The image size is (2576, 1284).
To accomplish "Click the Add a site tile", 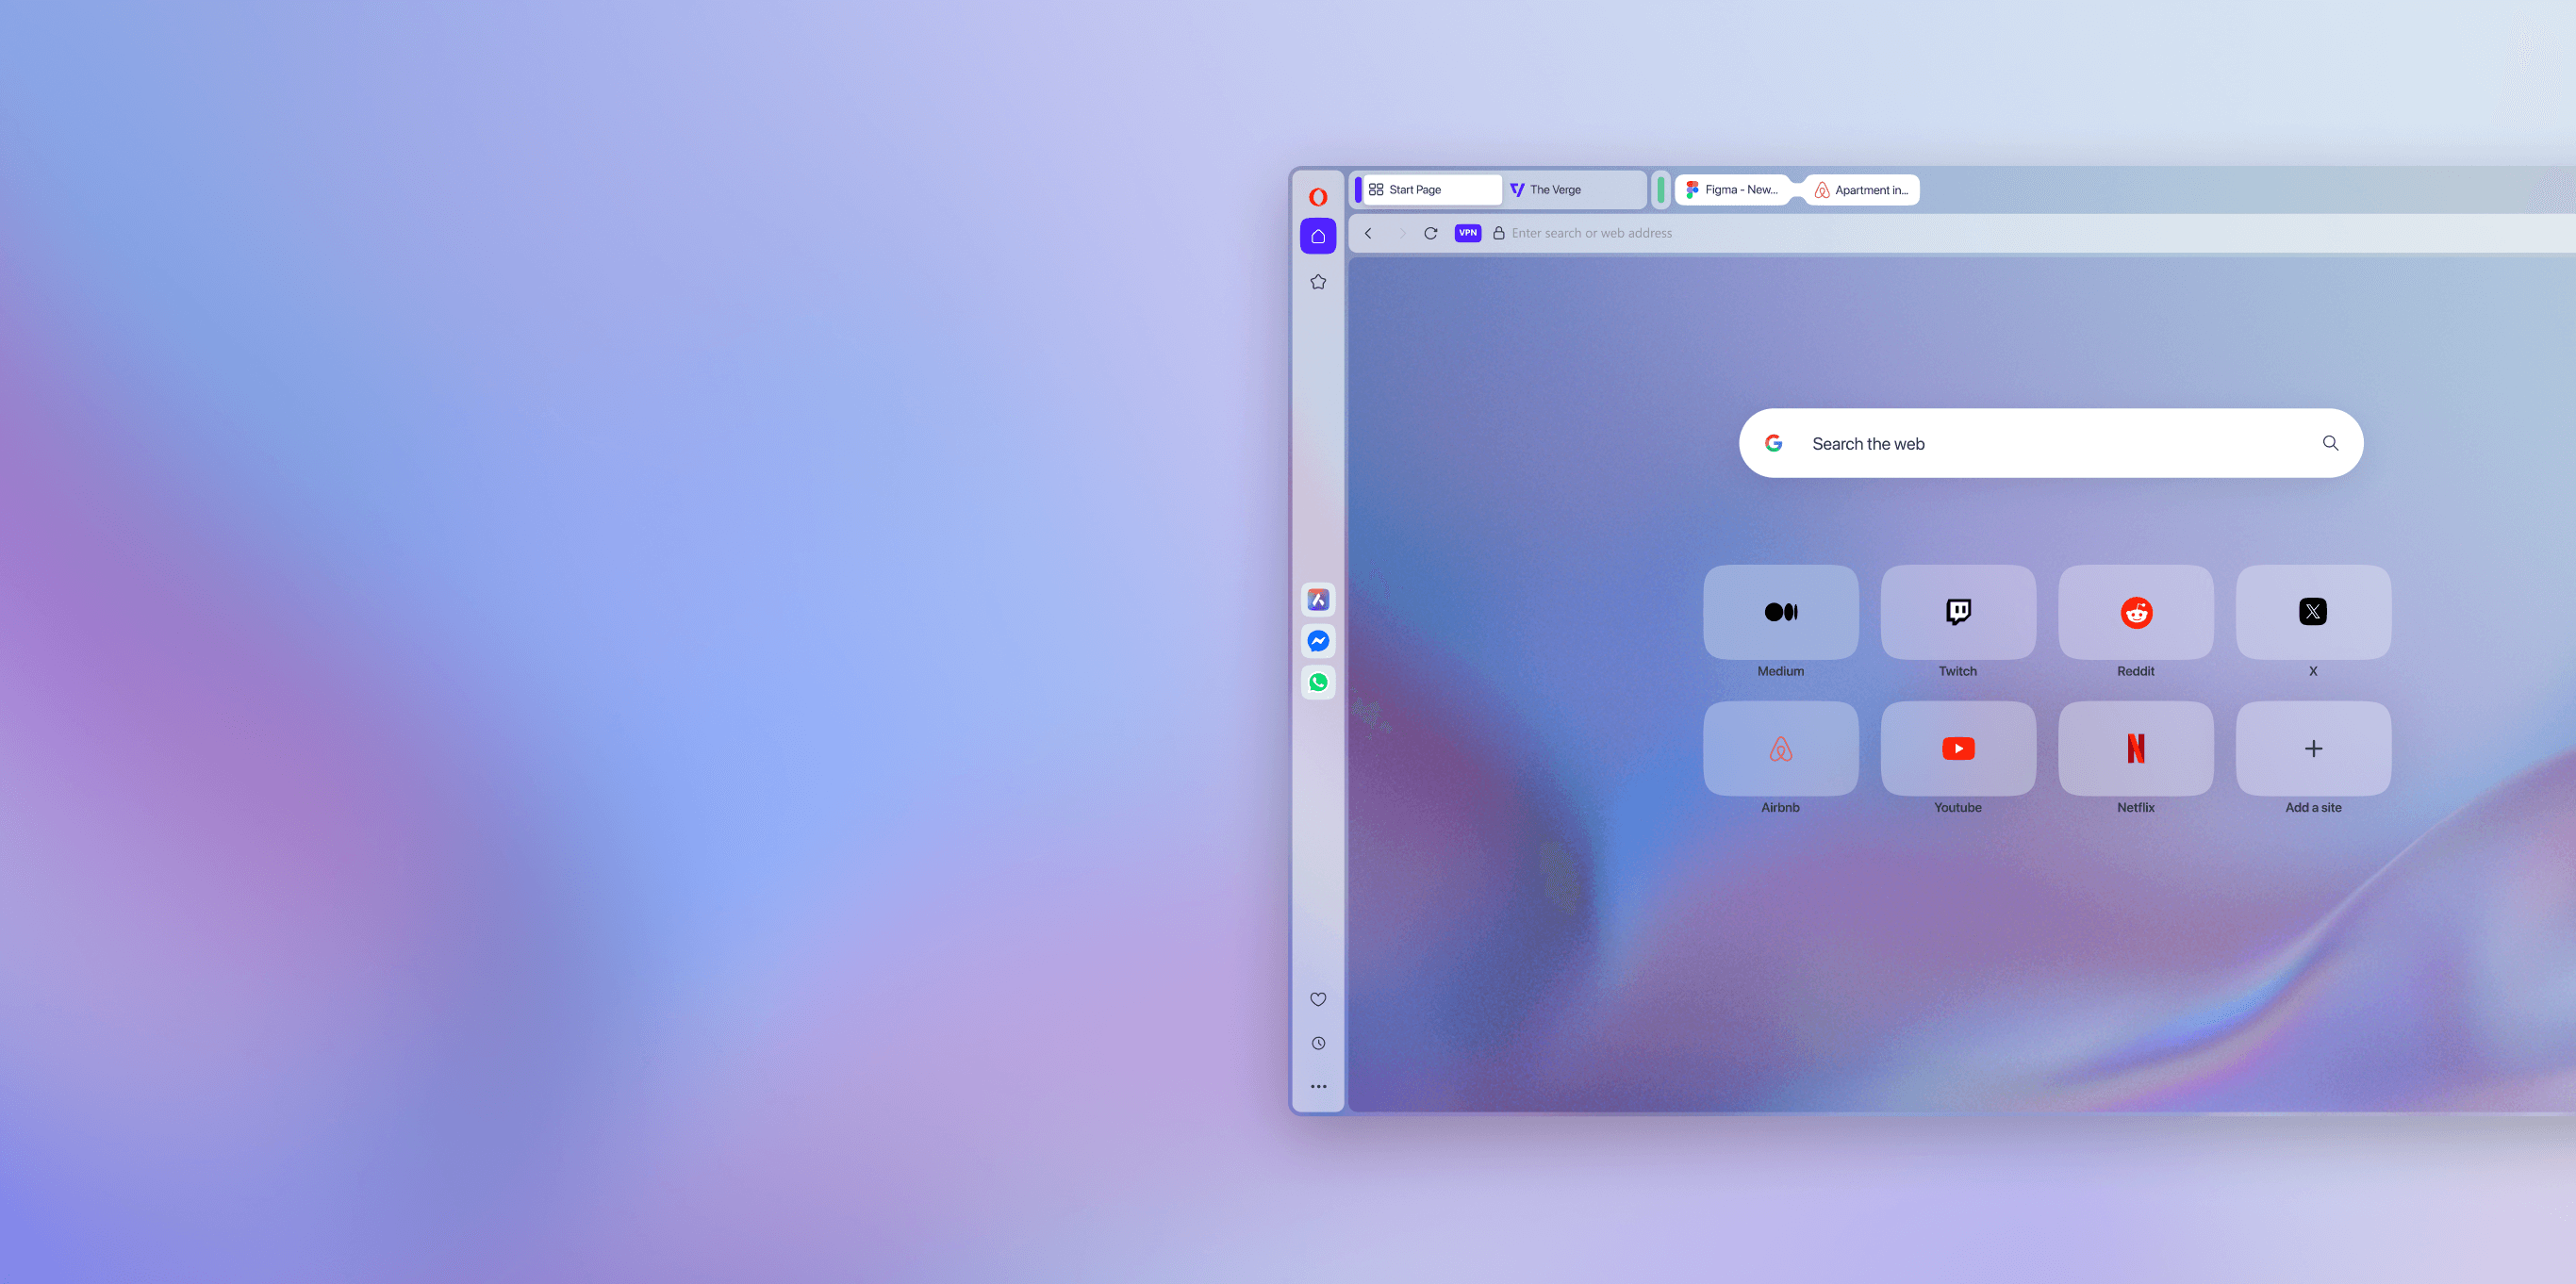I will [2313, 749].
